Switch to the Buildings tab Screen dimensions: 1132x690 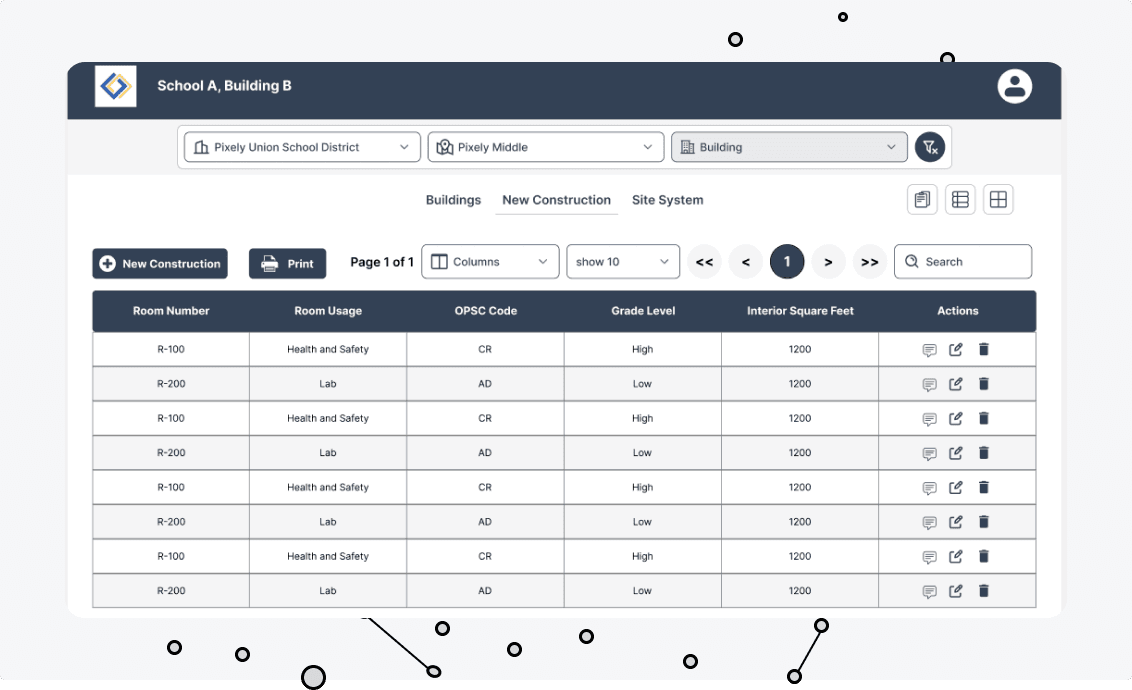click(453, 200)
